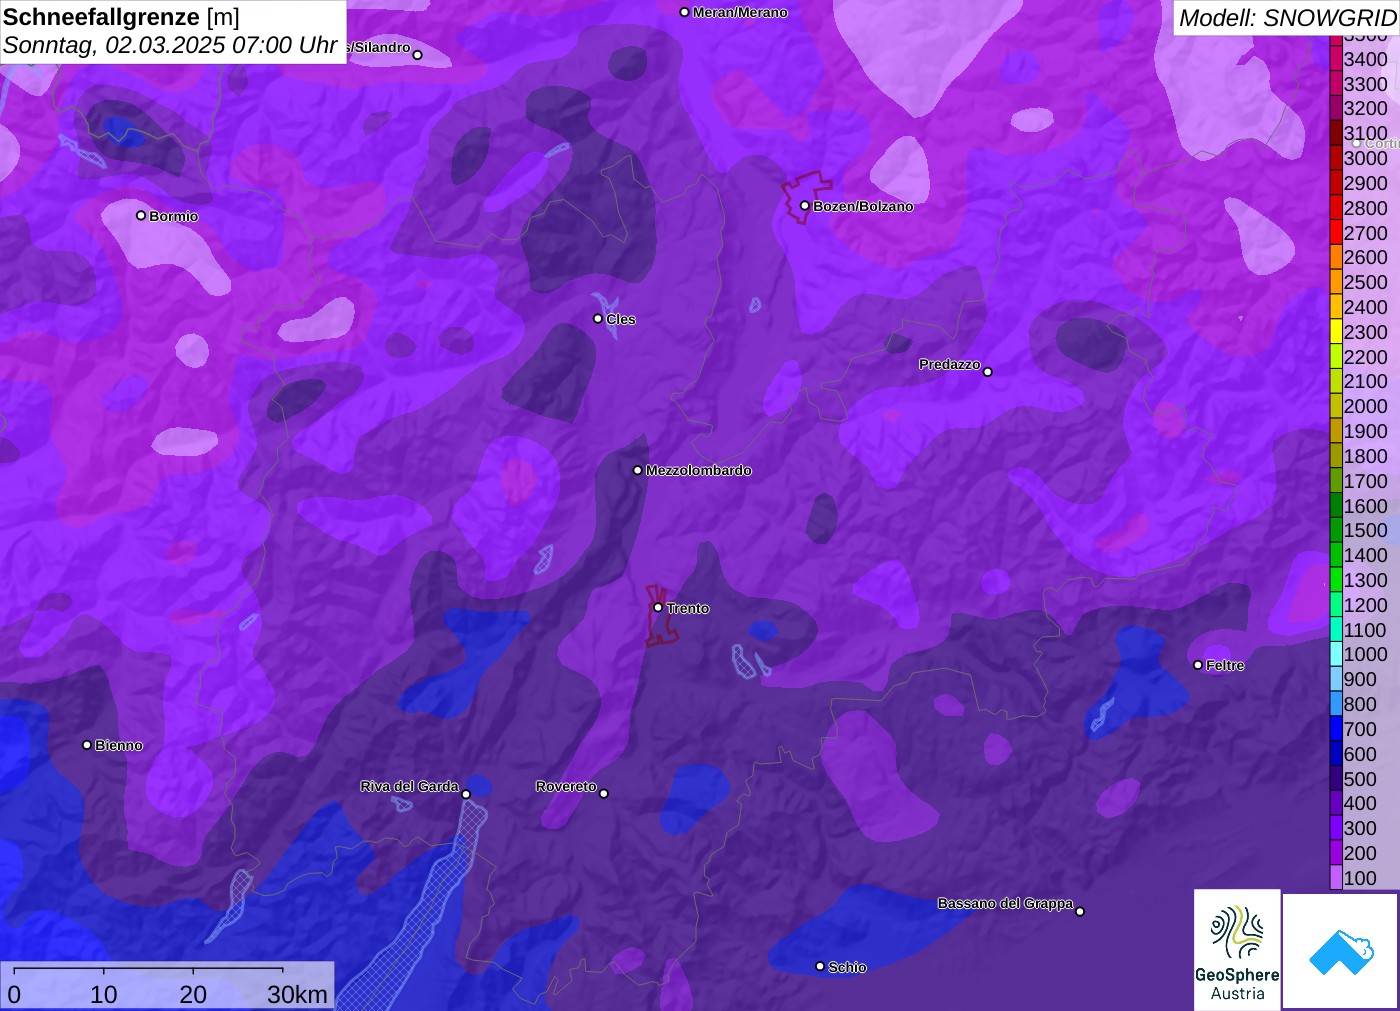Select the 700 blue legend swatch
Viewport: 1400px width, 1011px height.
(x=1336, y=729)
